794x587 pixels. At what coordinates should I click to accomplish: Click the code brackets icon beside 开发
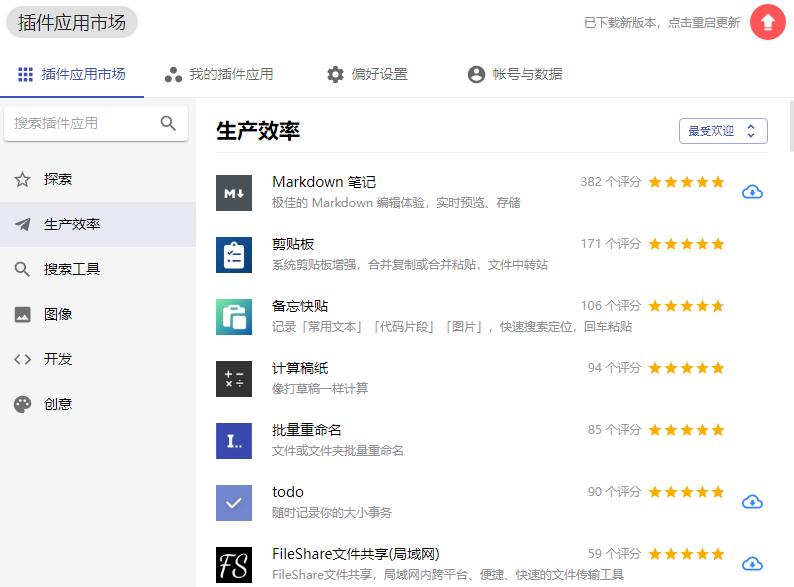point(22,359)
